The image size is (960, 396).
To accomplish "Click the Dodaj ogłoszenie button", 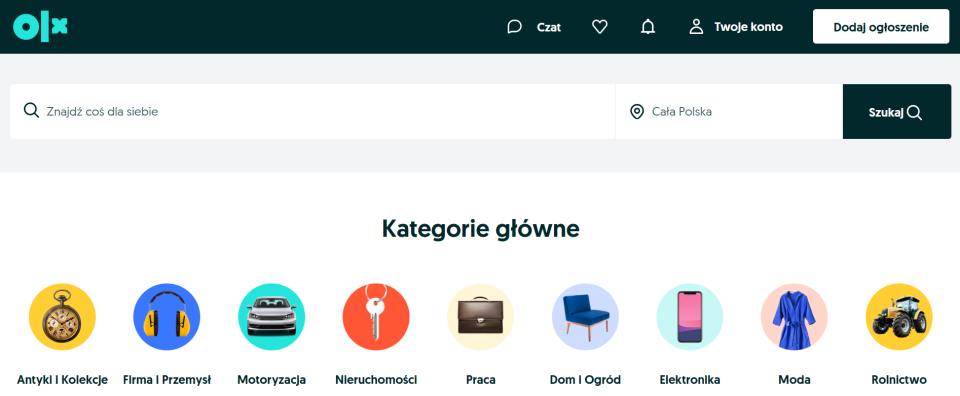I will (881, 27).
